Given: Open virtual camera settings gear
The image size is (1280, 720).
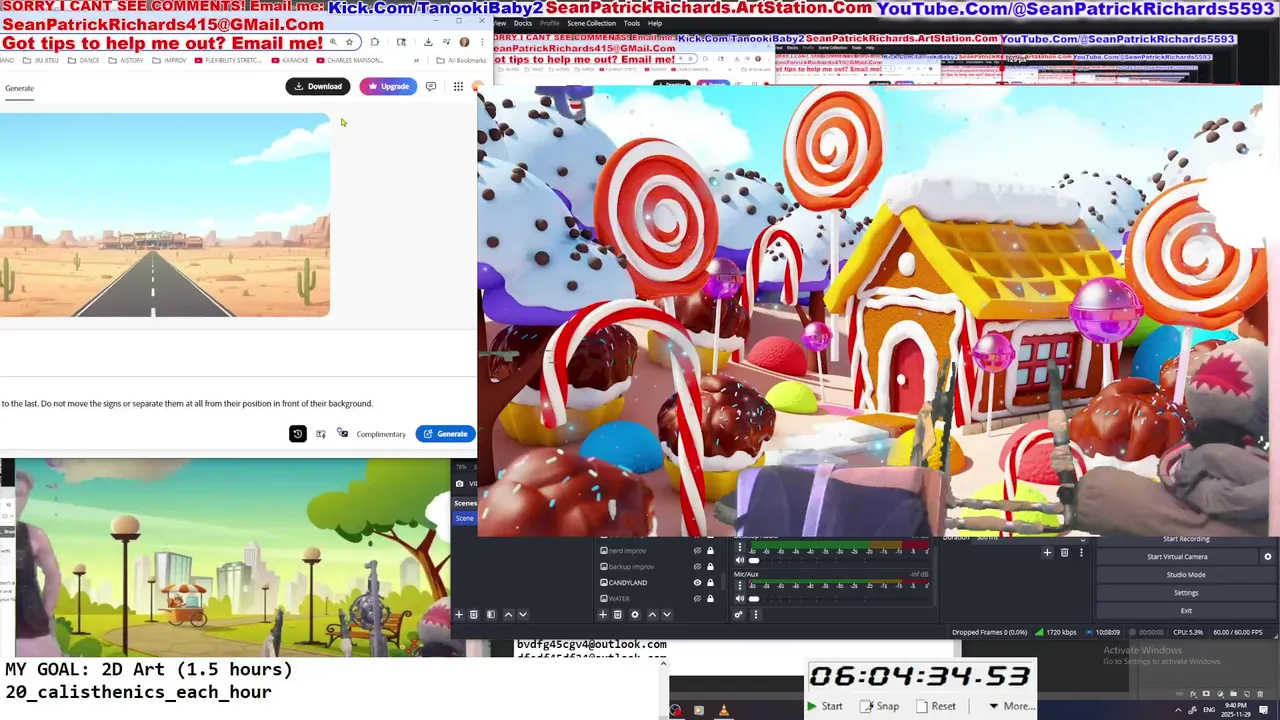Looking at the screenshot, I should (x=1268, y=556).
